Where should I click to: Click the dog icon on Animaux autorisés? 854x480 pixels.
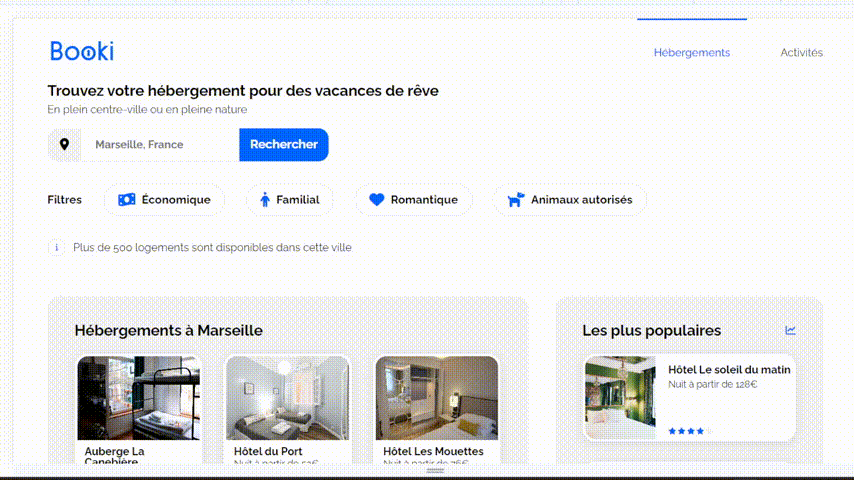515,200
